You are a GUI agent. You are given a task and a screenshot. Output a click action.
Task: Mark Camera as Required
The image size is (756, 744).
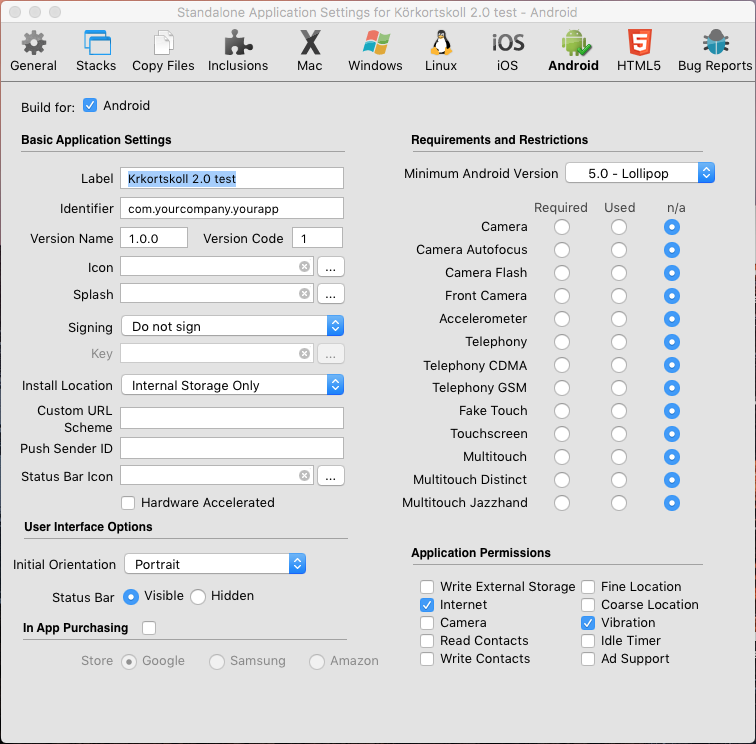pyautogui.click(x=562, y=227)
